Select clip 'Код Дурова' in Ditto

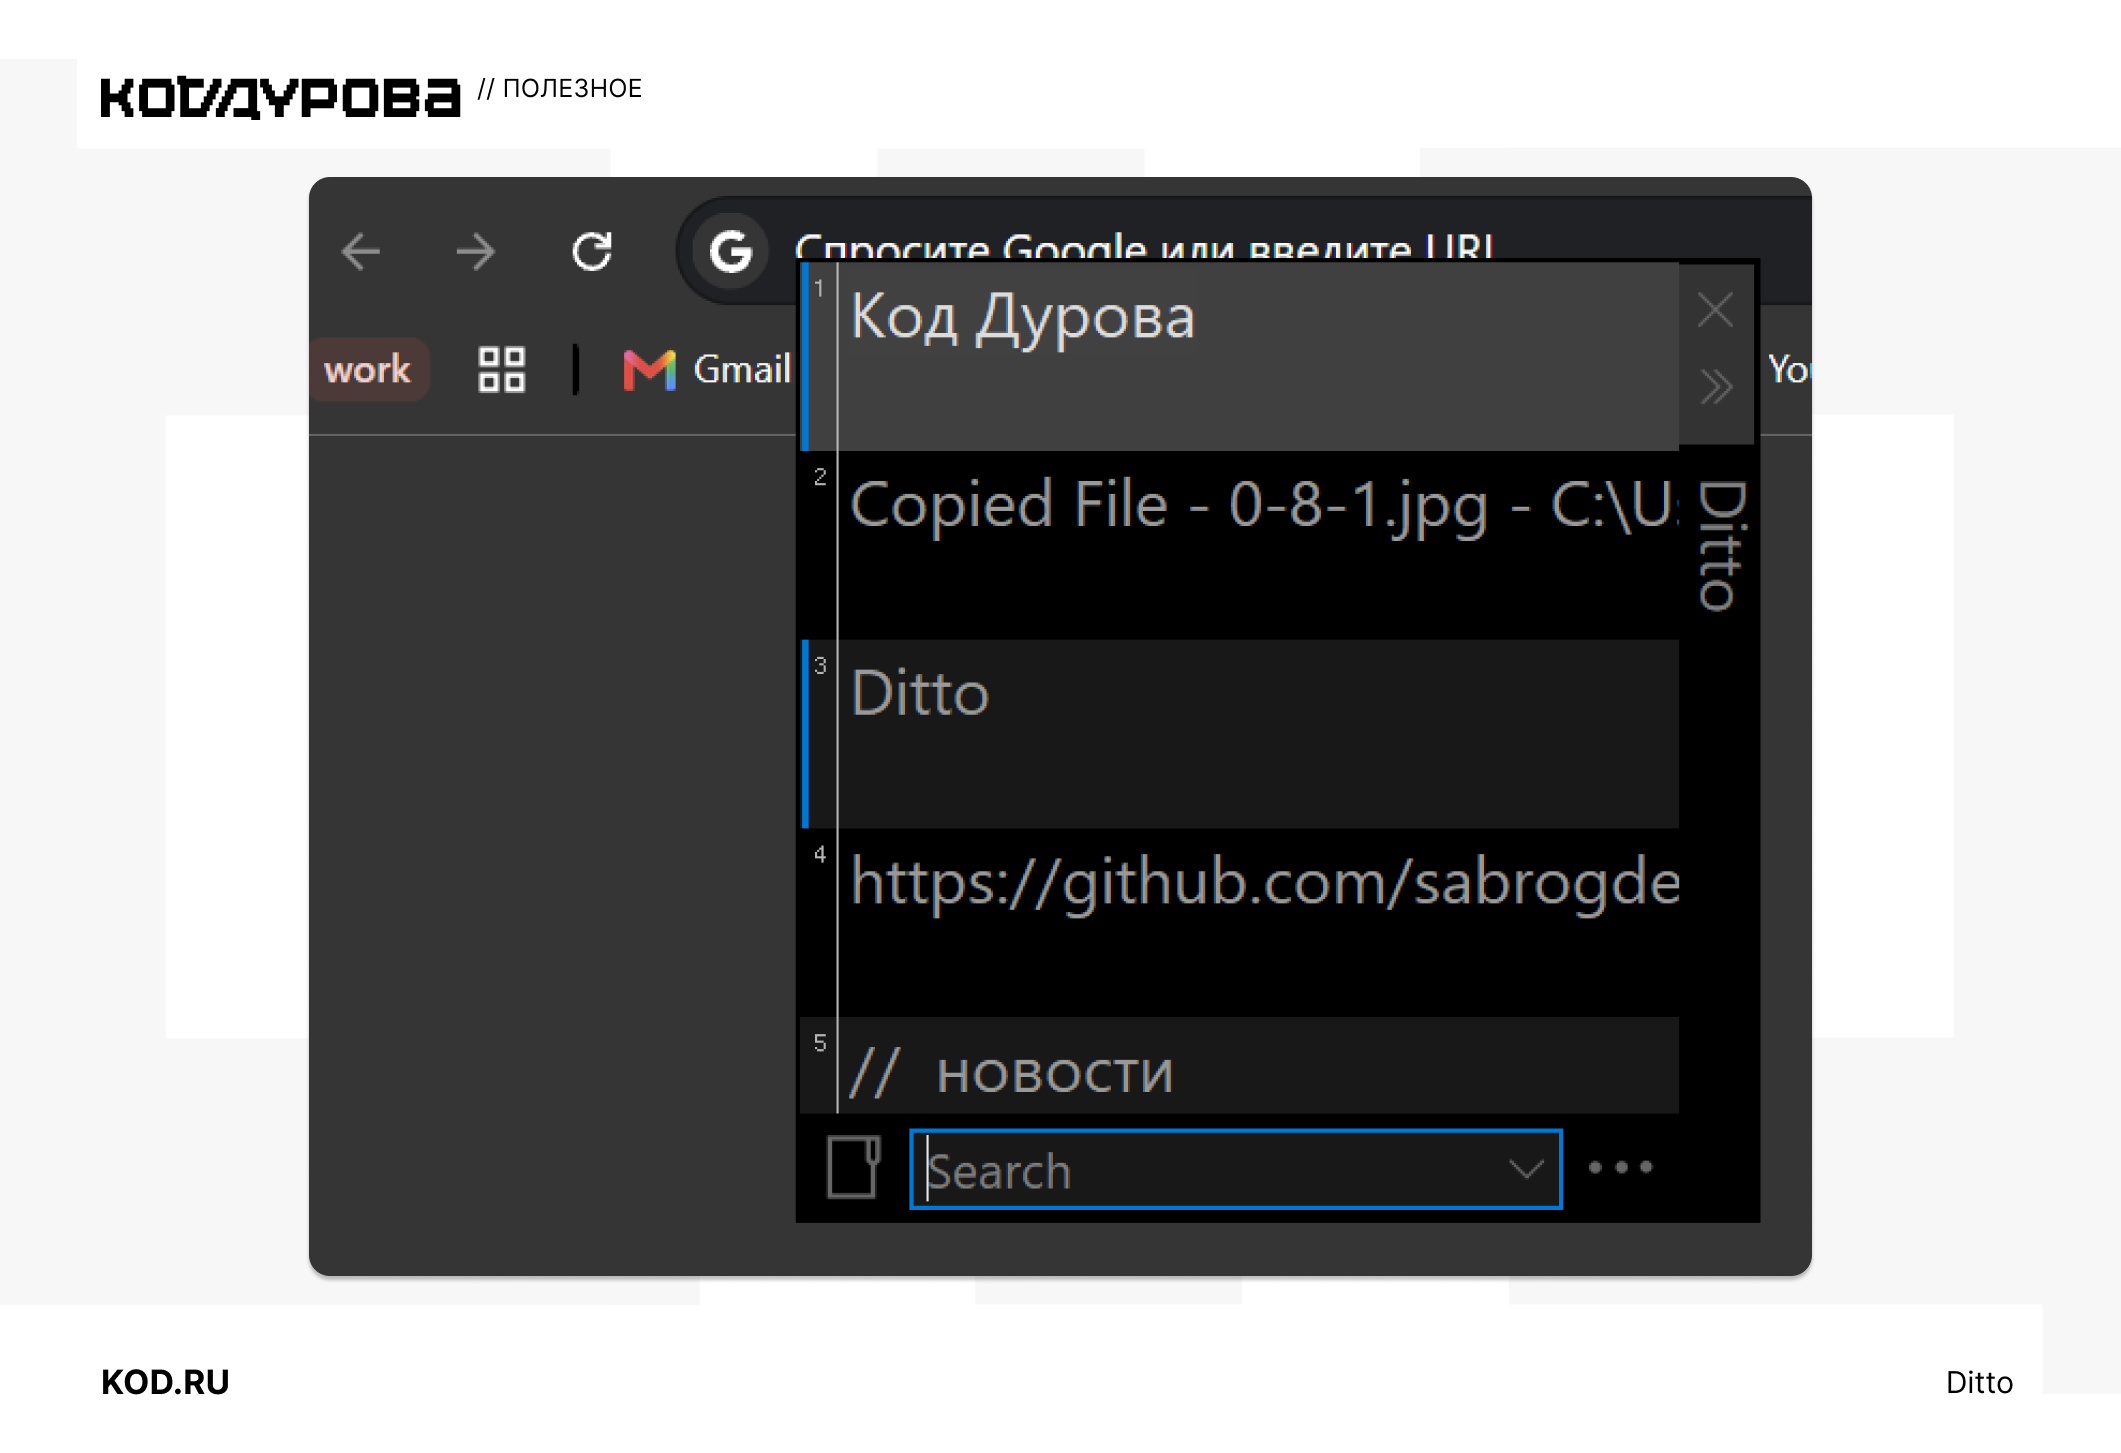pos(1240,356)
